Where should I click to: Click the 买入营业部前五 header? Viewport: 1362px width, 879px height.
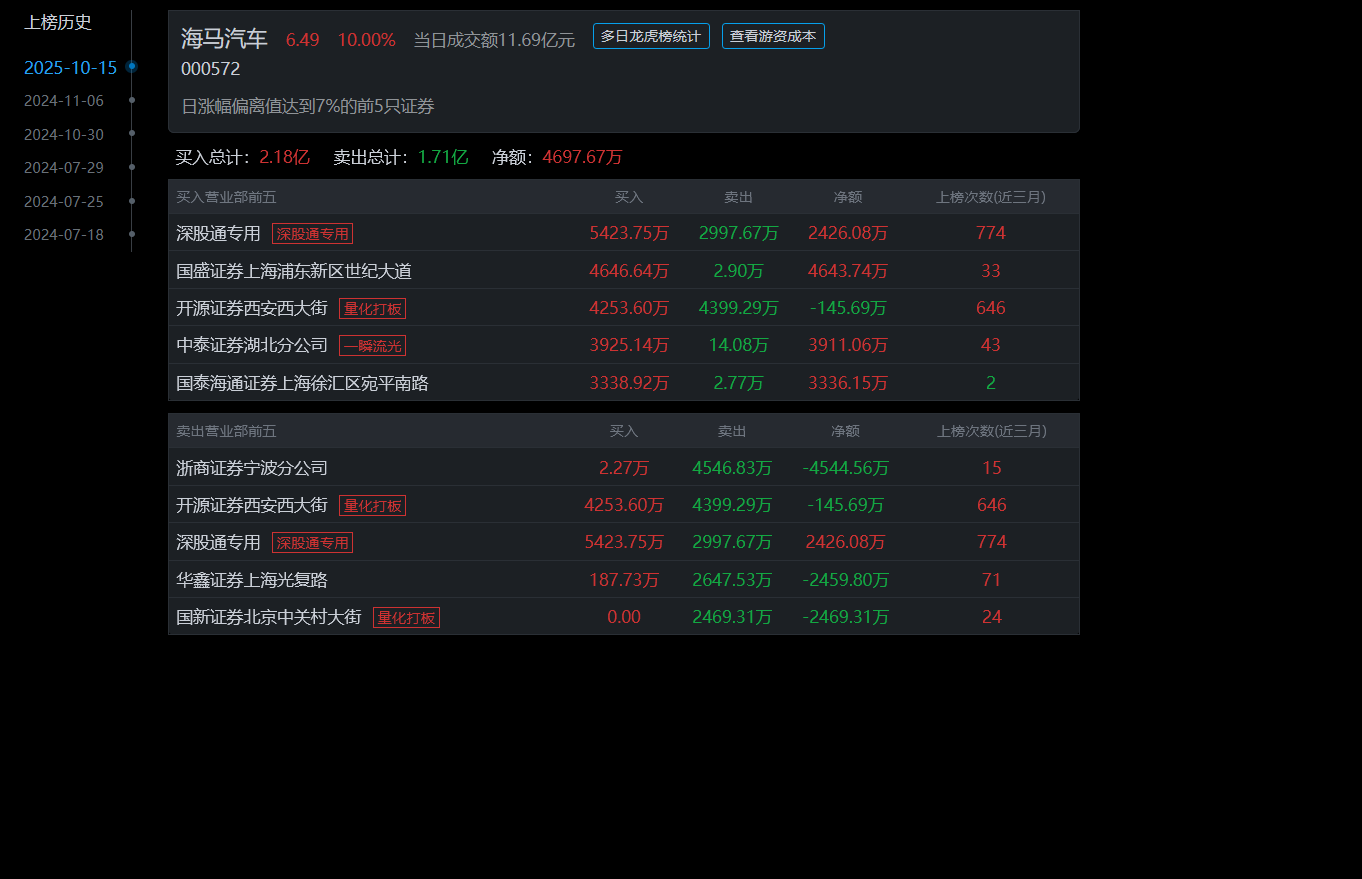226,197
